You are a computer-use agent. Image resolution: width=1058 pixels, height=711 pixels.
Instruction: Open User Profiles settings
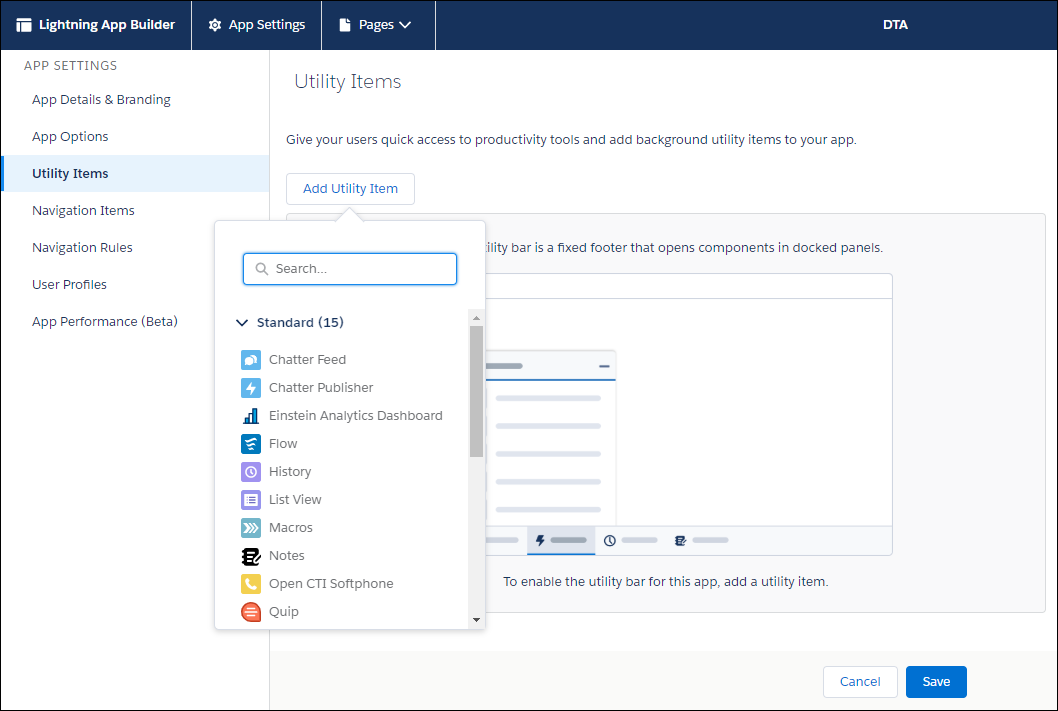[x=69, y=285]
